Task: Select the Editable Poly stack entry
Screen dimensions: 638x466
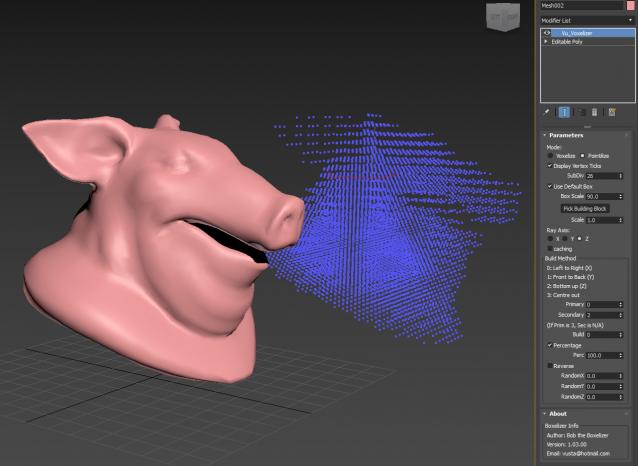Action: pyautogui.click(x=567, y=42)
